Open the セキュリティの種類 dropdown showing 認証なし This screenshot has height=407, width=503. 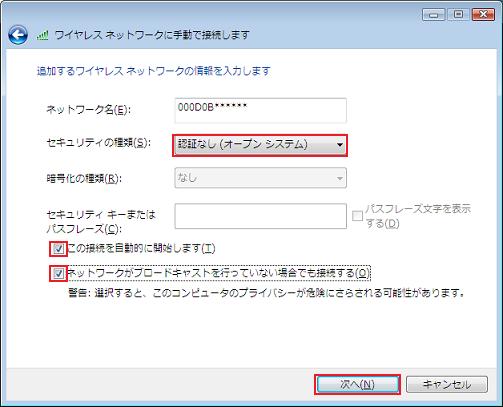pos(260,145)
